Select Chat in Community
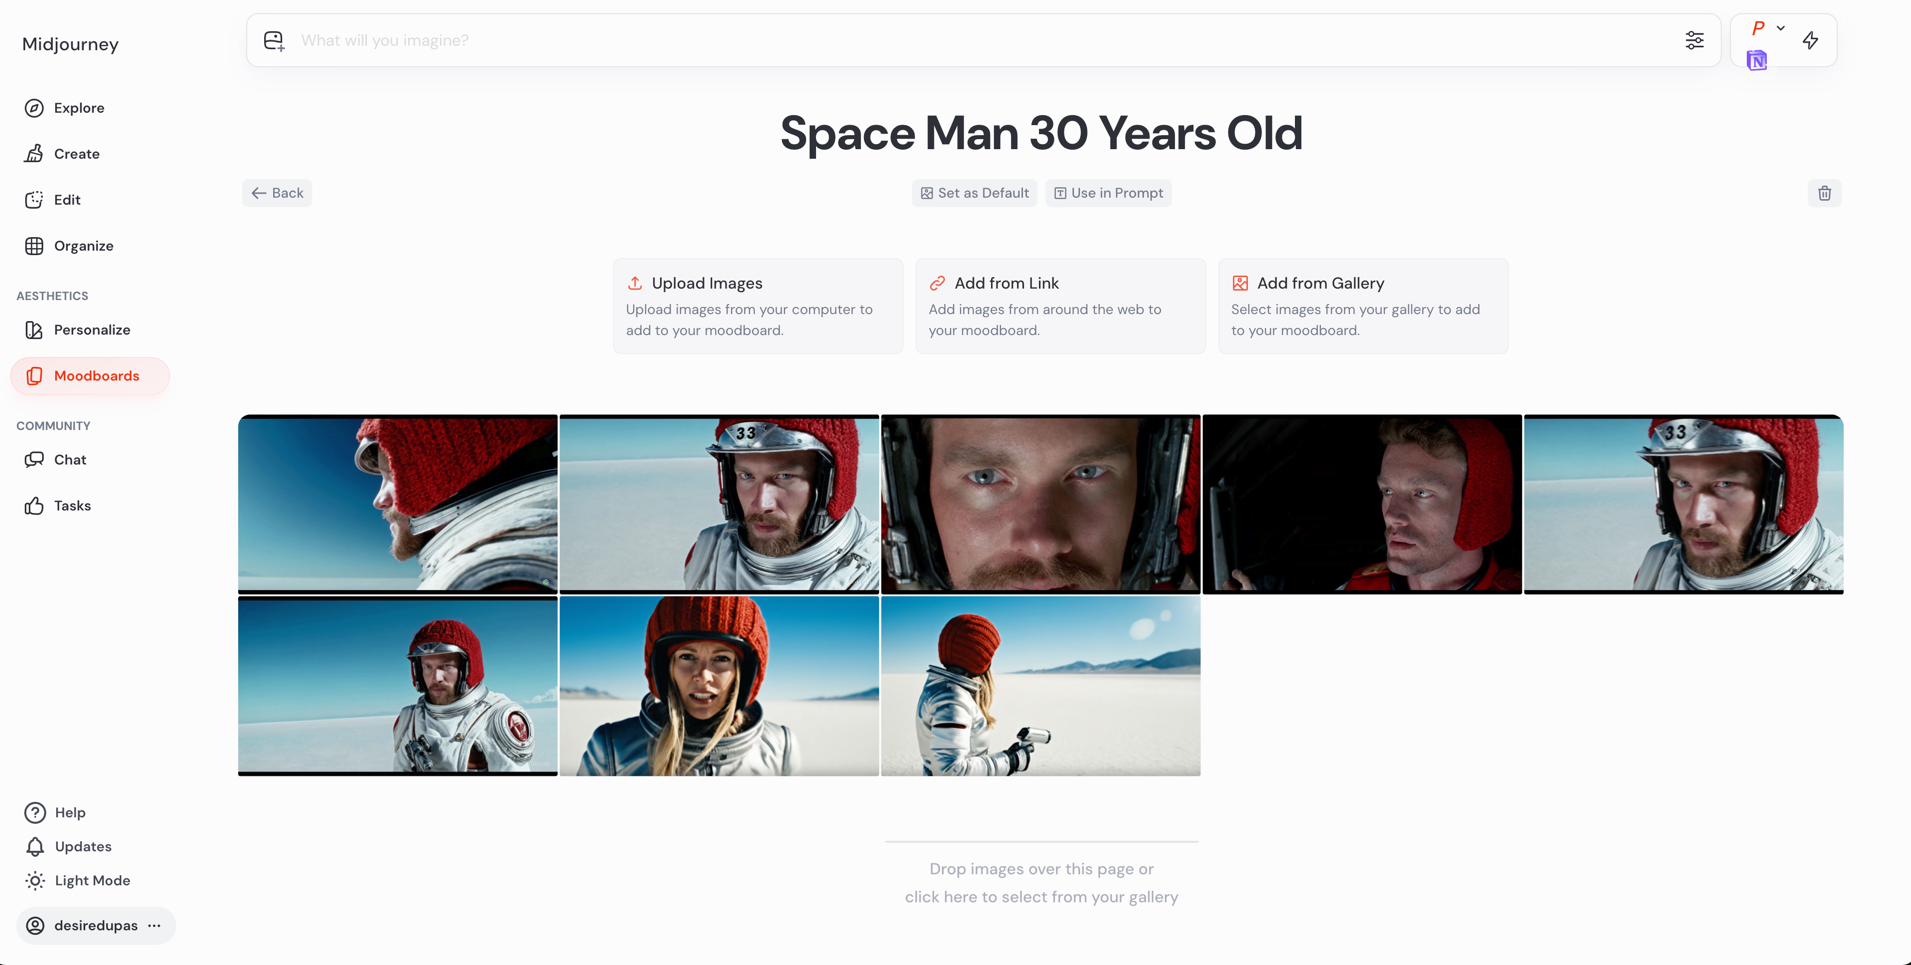Image resolution: width=1911 pixels, height=965 pixels. click(x=69, y=460)
